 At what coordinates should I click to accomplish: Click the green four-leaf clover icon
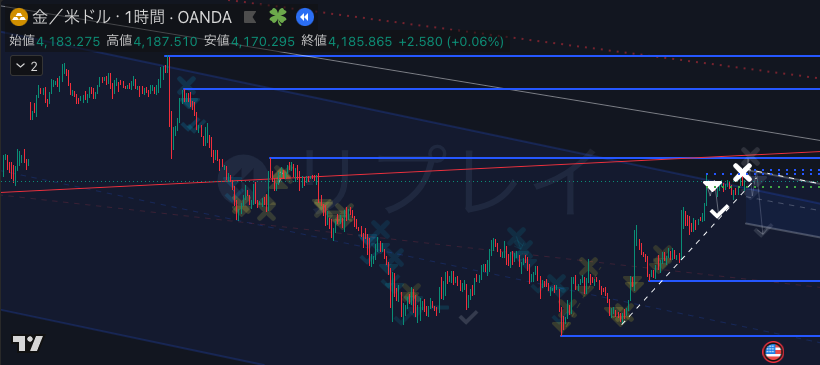[278, 17]
